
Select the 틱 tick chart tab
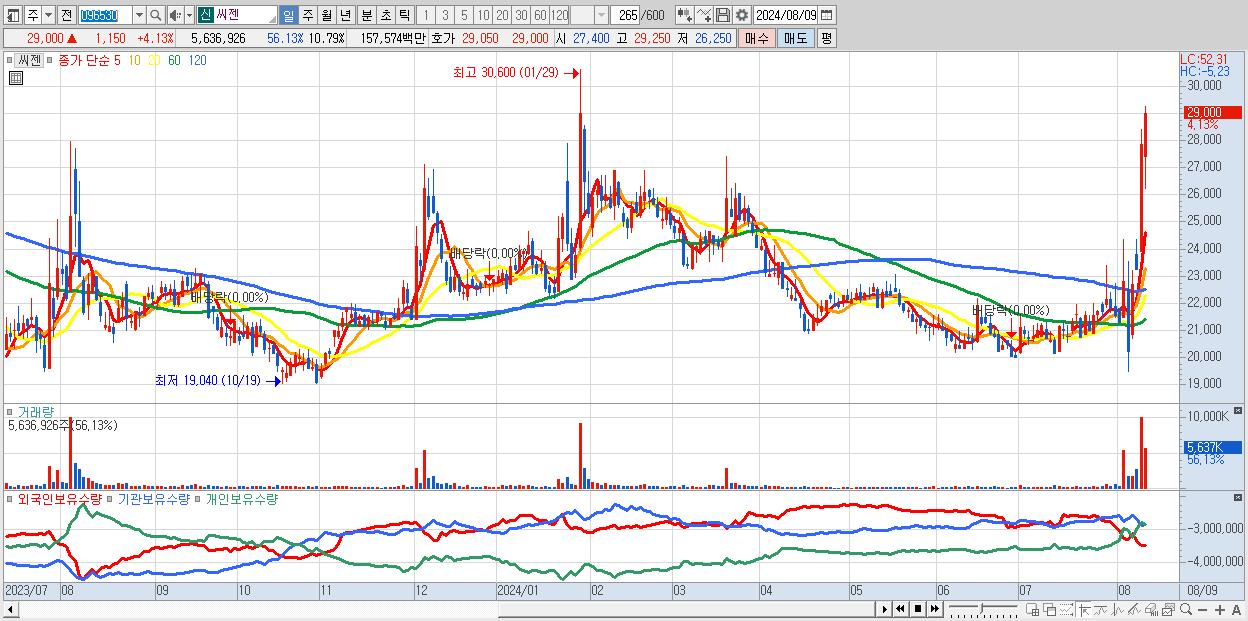pyautogui.click(x=404, y=15)
